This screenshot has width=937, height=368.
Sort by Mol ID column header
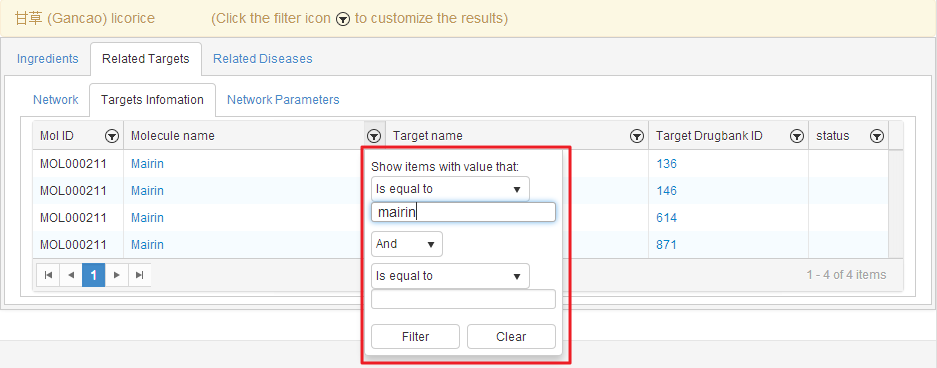click(x=57, y=136)
